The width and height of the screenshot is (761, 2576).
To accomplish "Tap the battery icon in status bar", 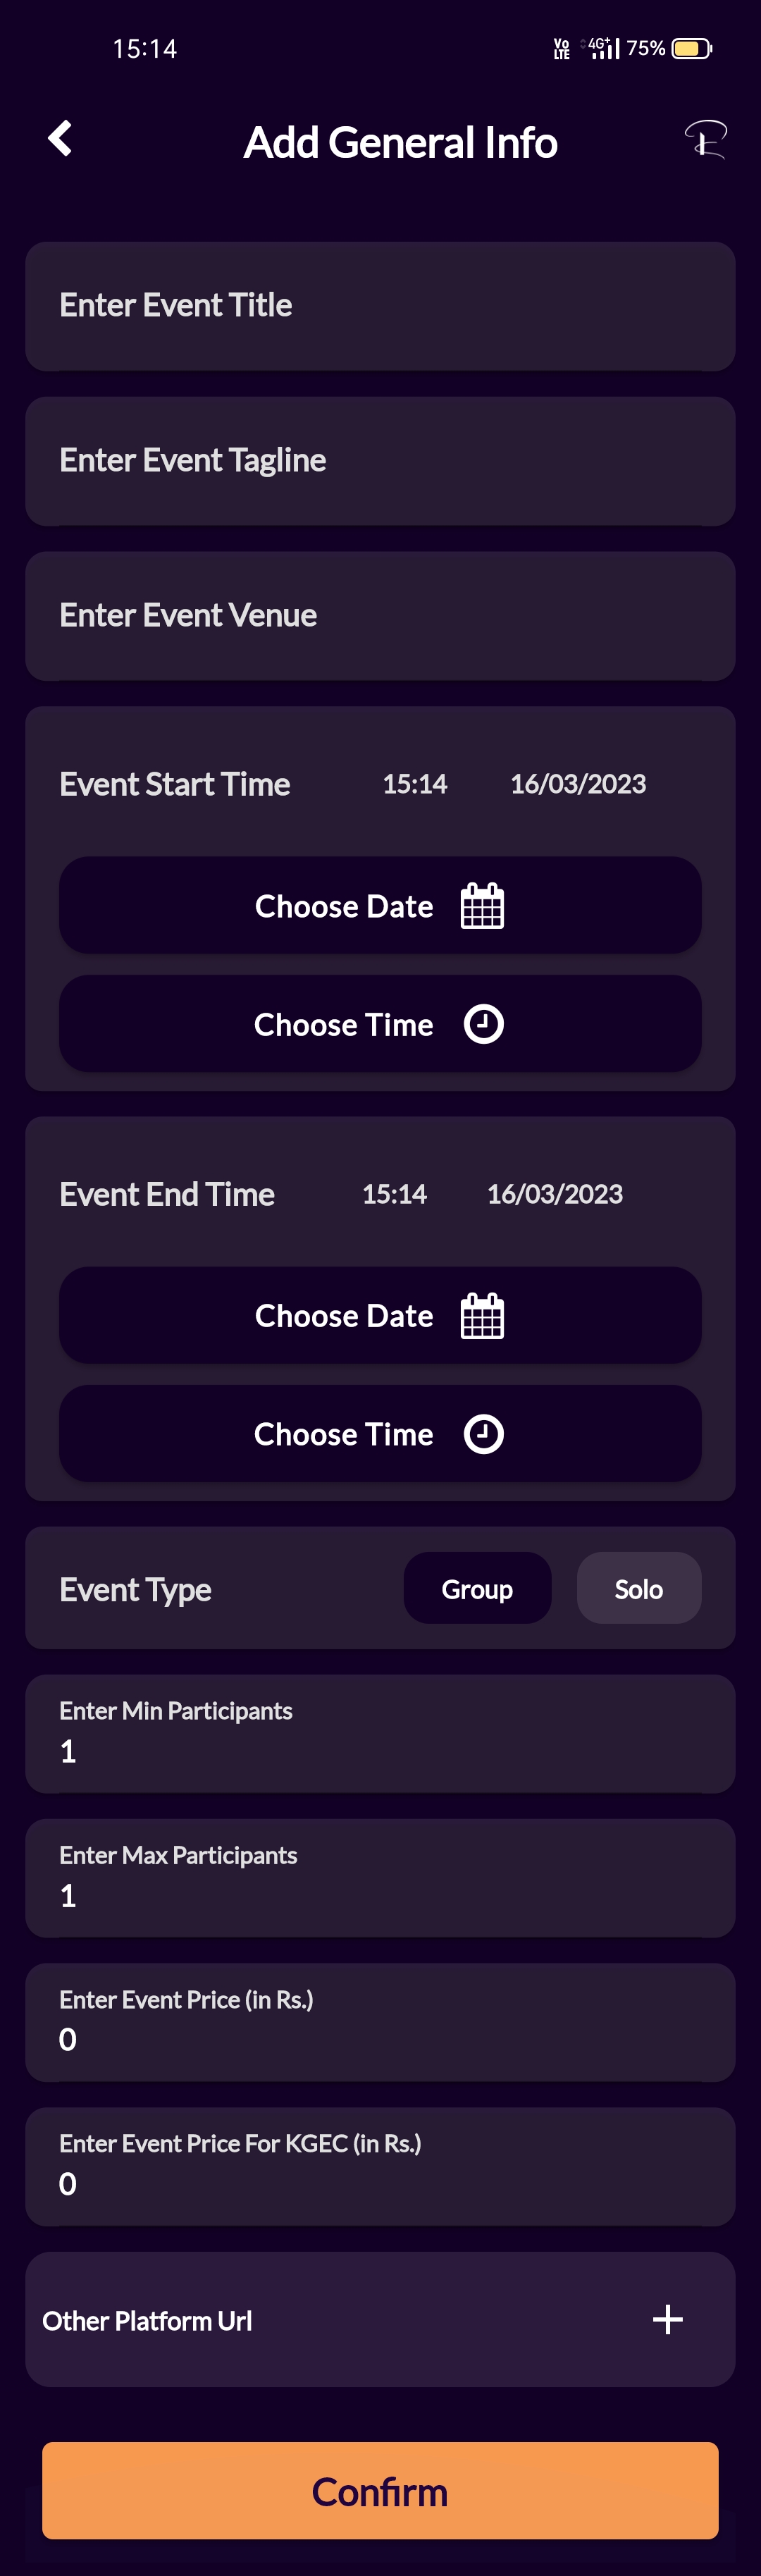I will pos(691,48).
